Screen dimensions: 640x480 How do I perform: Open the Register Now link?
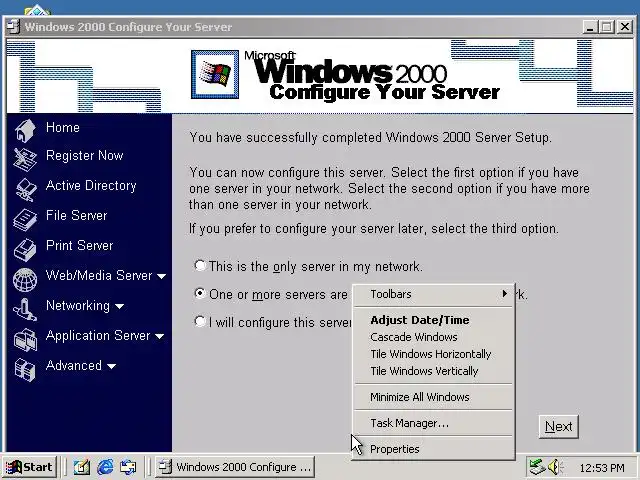coord(84,156)
